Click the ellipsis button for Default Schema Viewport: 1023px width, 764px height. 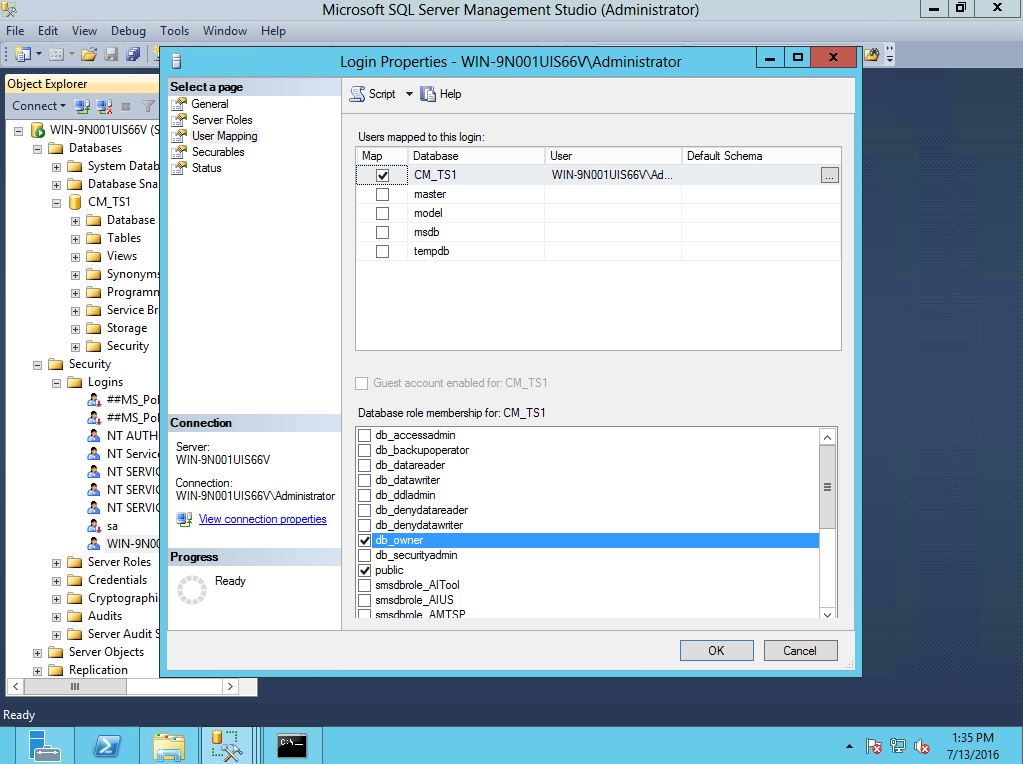[x=829, y=176]
